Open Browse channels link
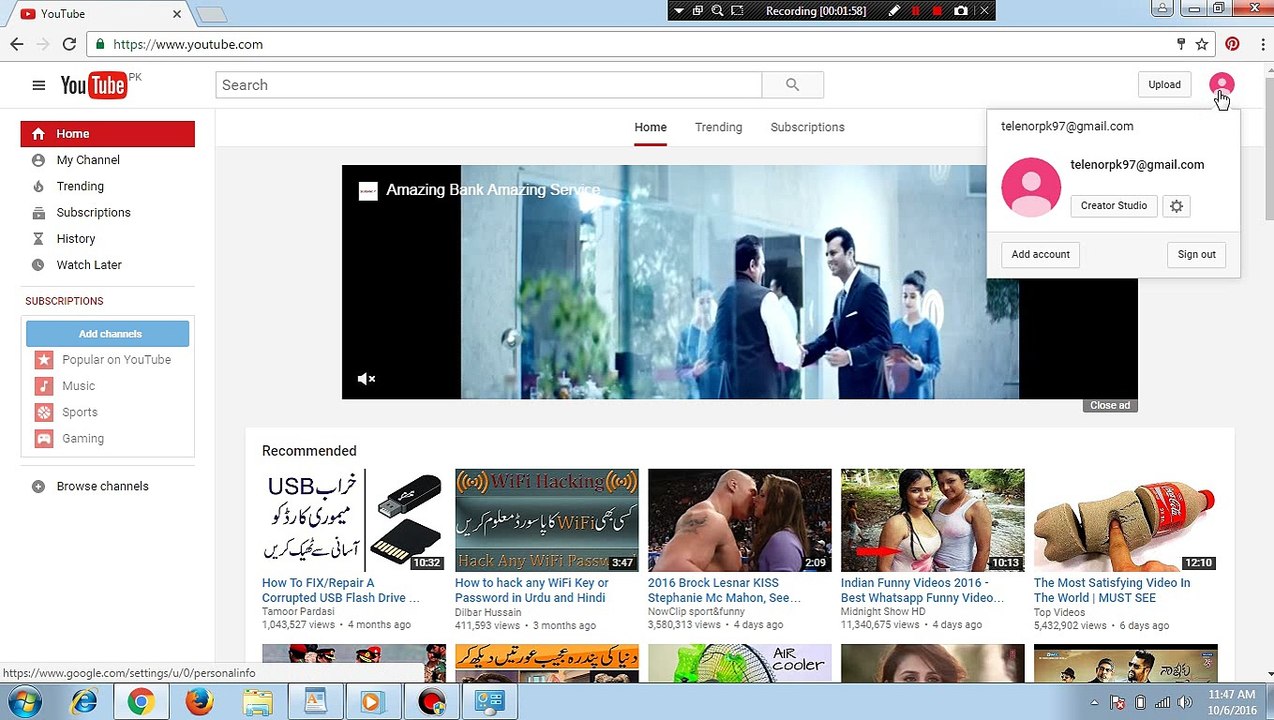1274x720 pixels. coord(102,486)
